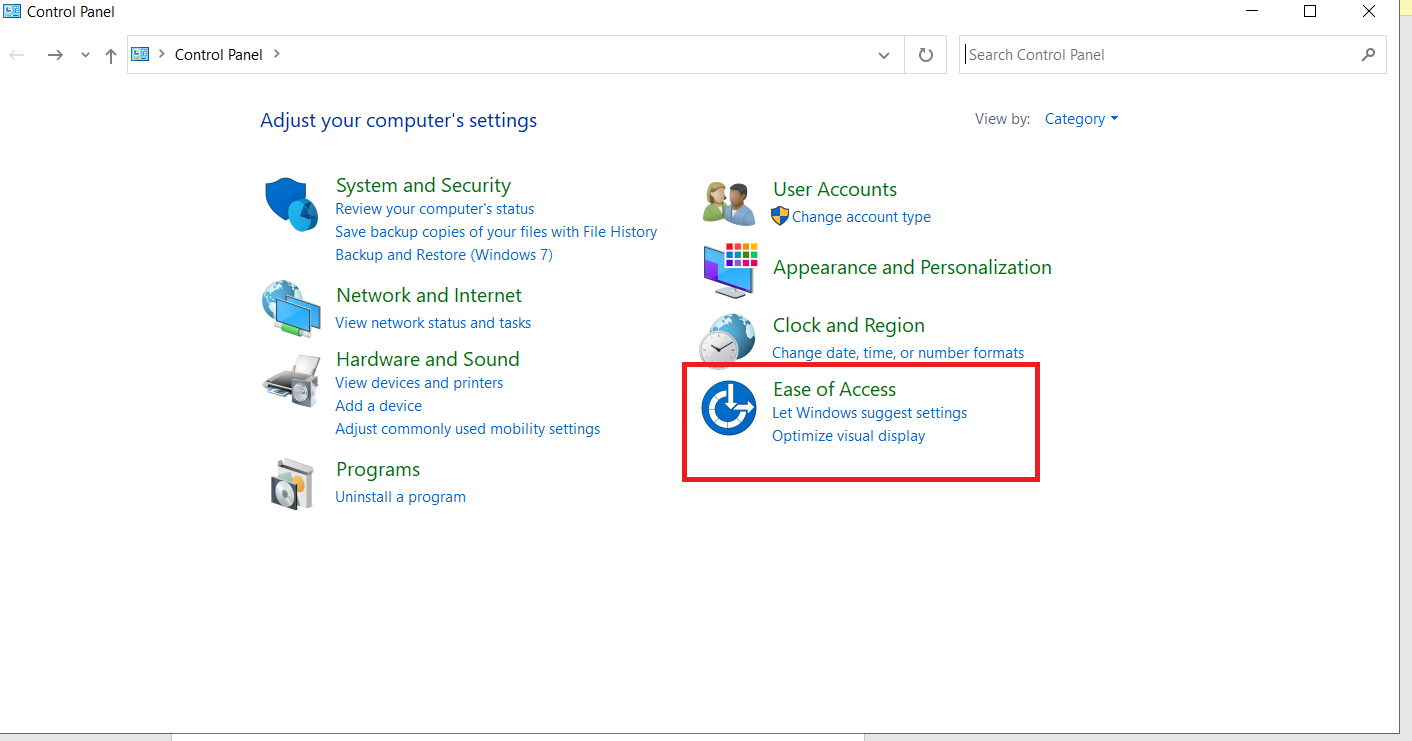Open the Ease of Access circular icon
1412x741 pixels.
coord(728,408)
